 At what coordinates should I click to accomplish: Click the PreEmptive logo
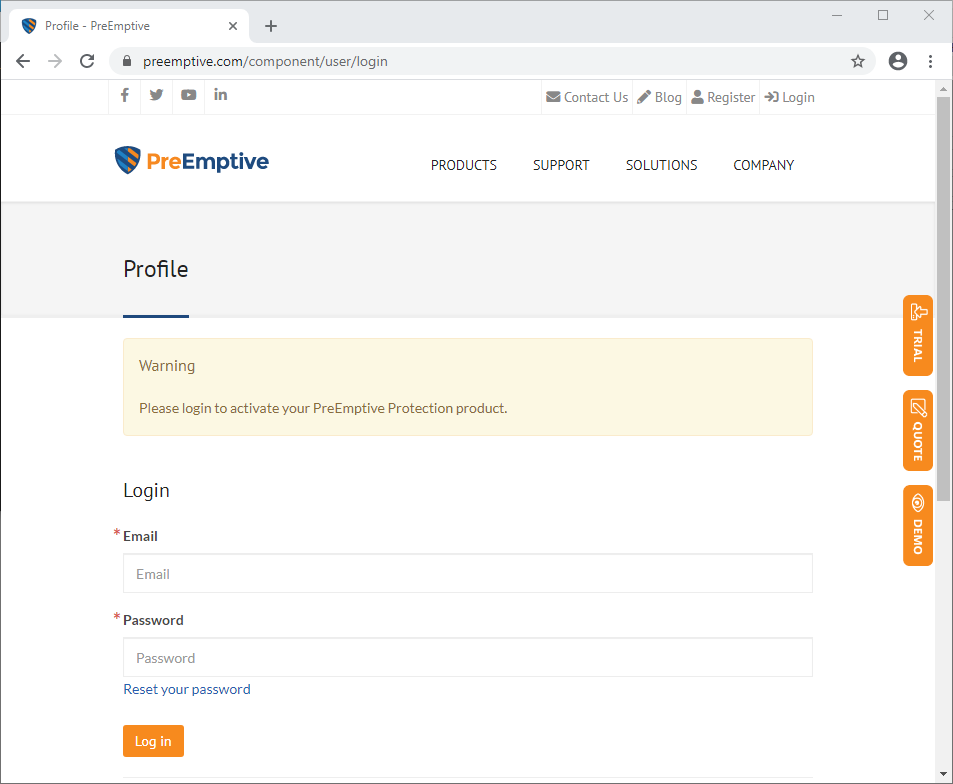click(191, 160)
